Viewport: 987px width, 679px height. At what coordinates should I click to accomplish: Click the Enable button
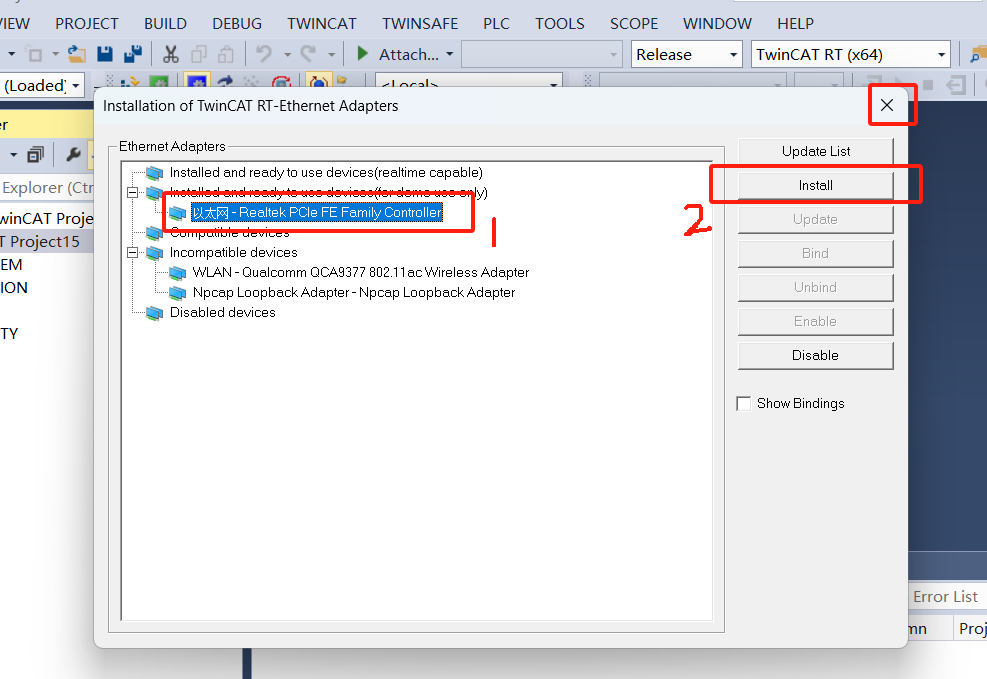point(816,321)
